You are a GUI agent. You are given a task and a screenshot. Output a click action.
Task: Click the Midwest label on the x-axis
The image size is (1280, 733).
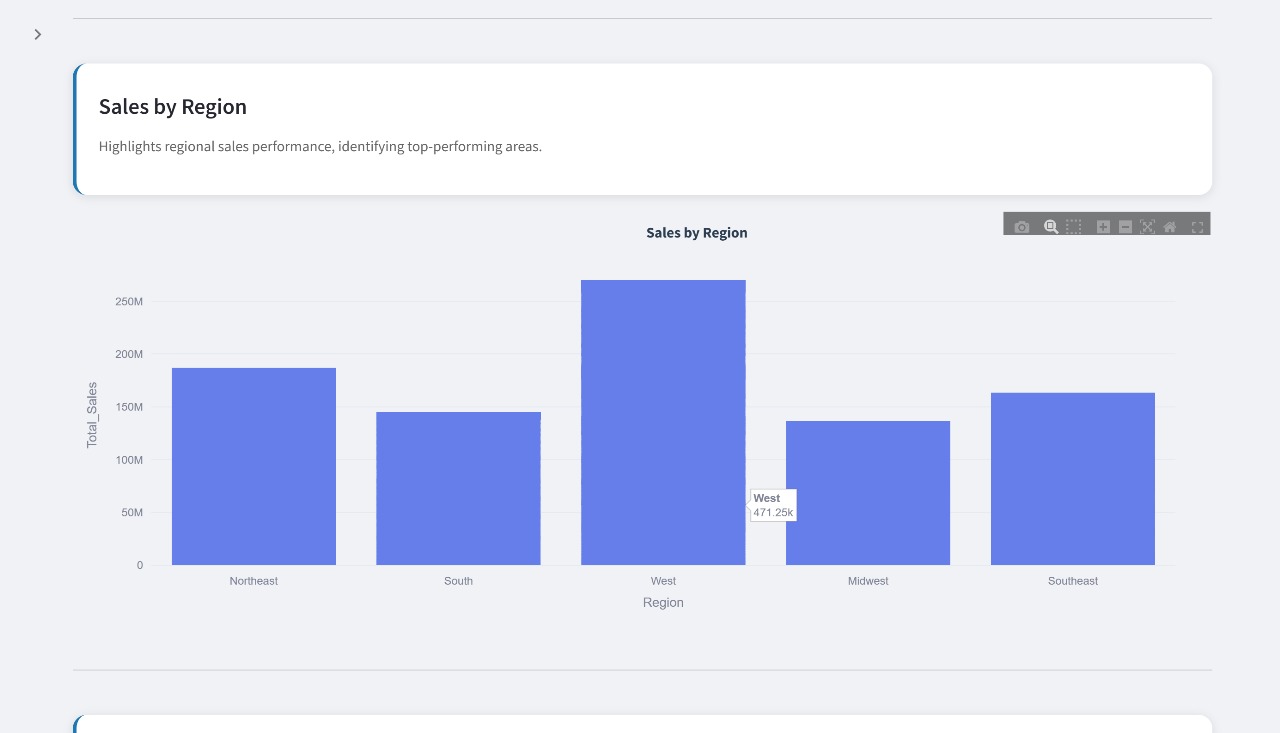point(868,581)
